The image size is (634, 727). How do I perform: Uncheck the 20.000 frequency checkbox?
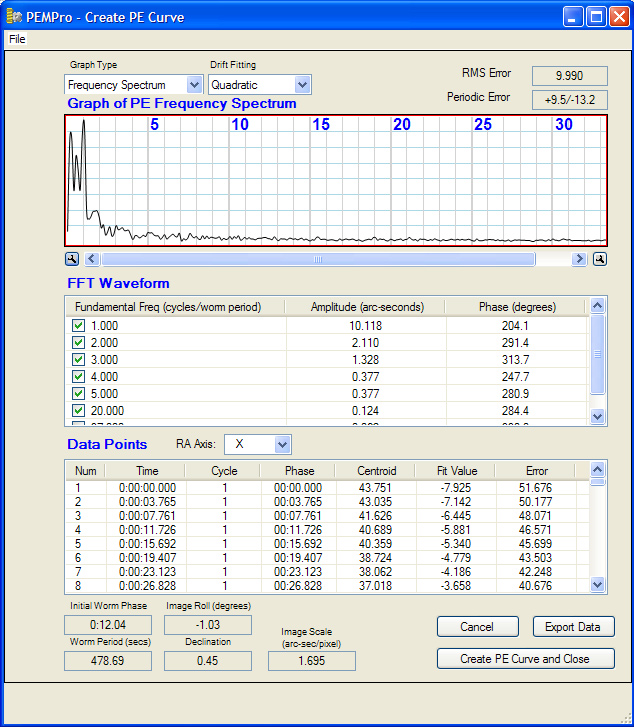click(x=78, y=411)
